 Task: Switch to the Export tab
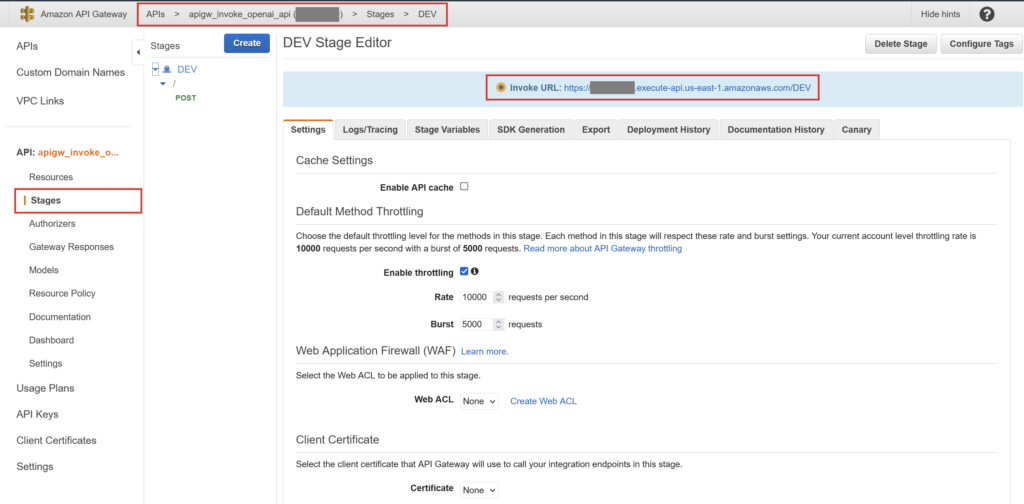point(596,129)
